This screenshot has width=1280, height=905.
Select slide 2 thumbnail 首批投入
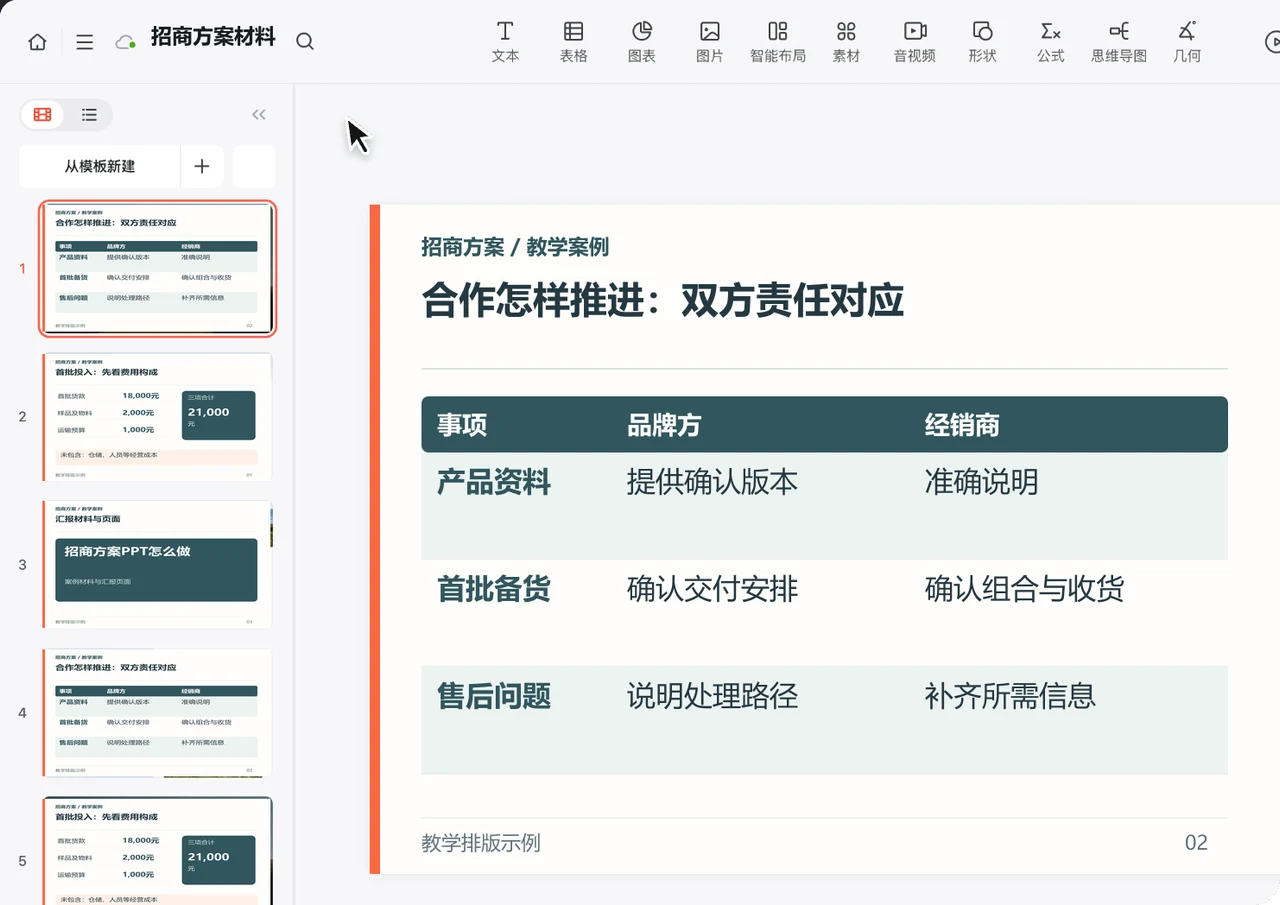tap(158, 416)
